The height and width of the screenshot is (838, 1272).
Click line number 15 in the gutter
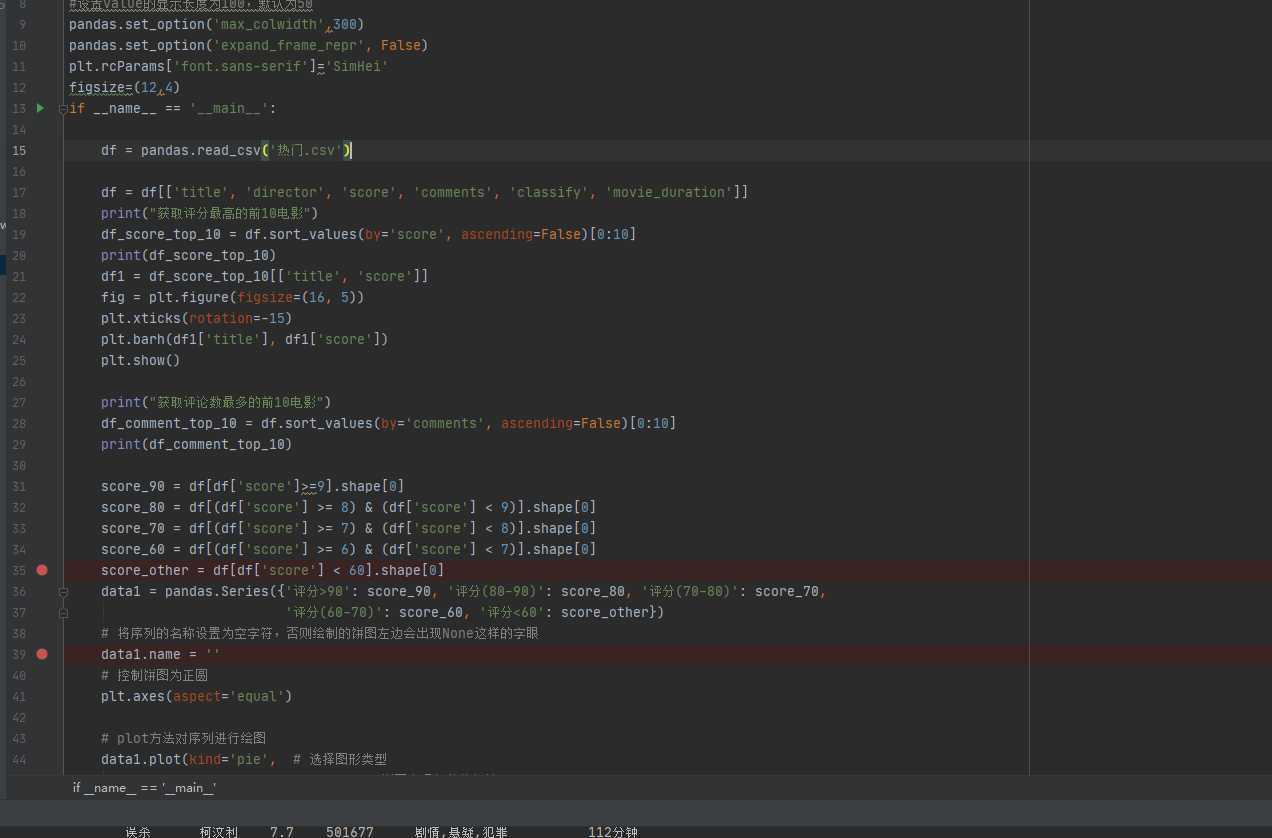pos(20,150)
